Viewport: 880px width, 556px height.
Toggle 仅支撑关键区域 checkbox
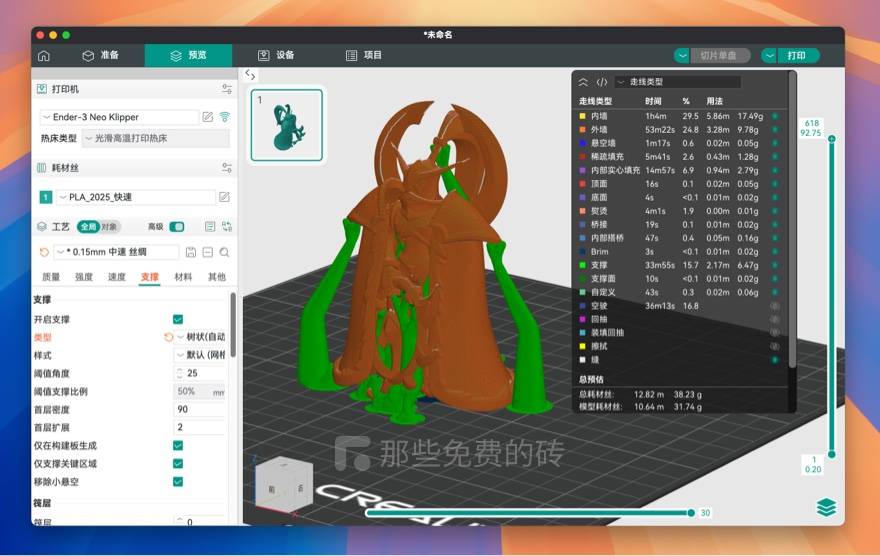[178, 463]
